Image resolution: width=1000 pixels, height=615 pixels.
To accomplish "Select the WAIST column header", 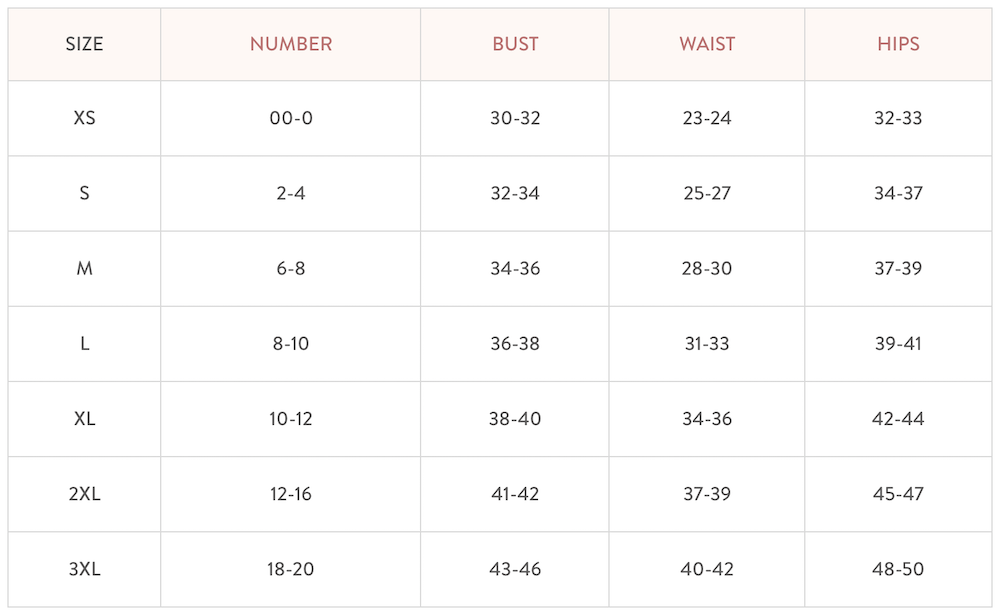I will tap(707, 44).
